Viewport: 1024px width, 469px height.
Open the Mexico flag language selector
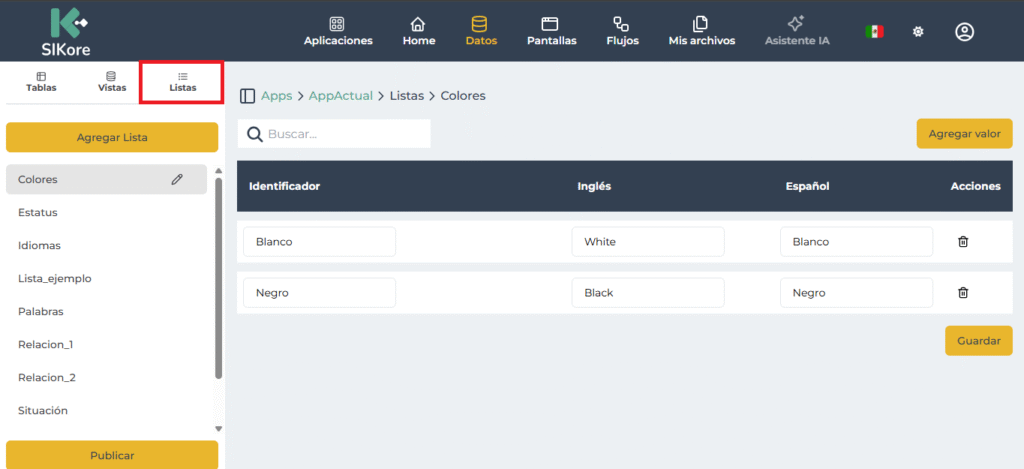[874, 32]
